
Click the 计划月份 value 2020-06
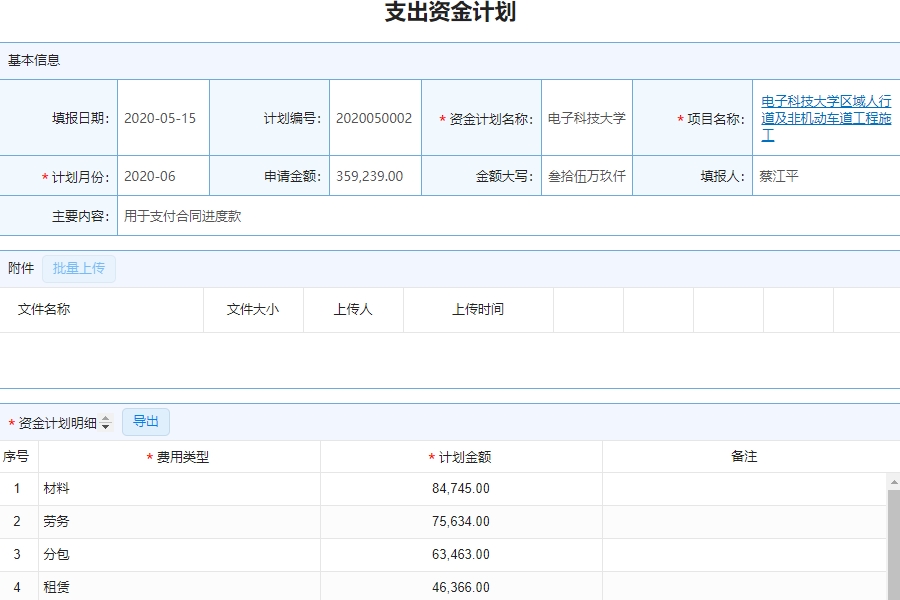[150, 176]
